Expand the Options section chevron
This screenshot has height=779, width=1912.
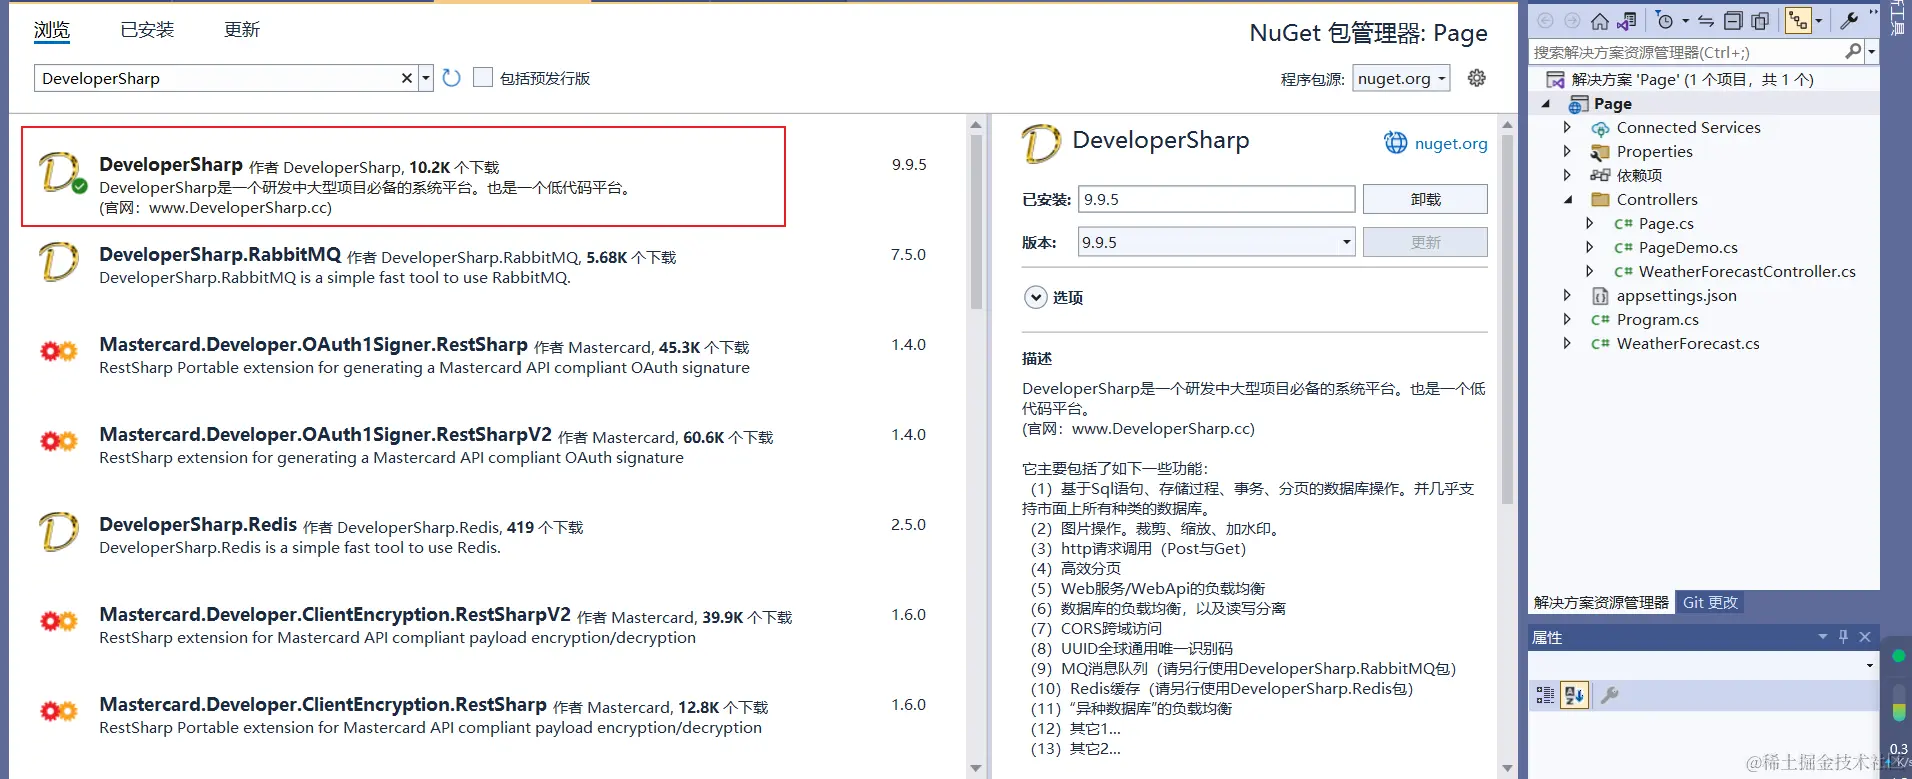tap(1036, 297)
